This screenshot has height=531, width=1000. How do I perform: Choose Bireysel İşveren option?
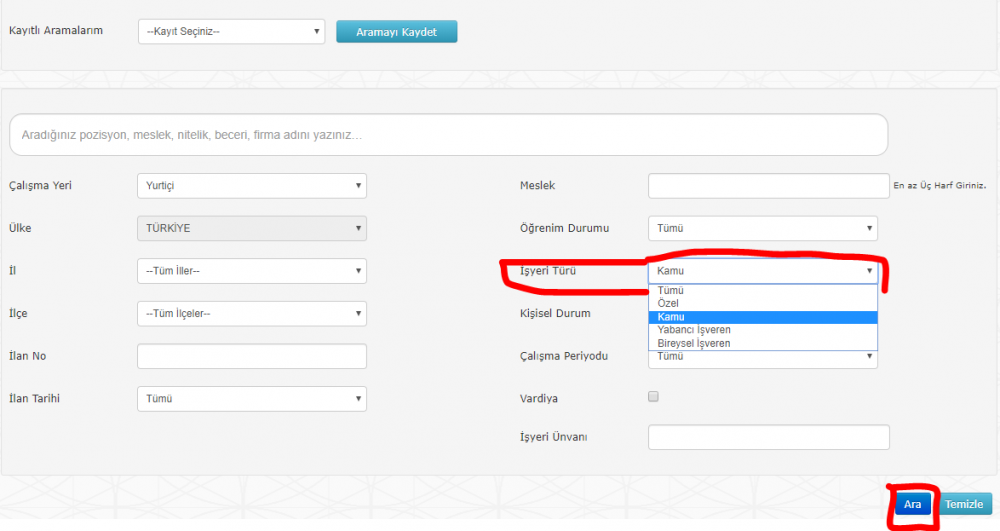pos(694,343)
